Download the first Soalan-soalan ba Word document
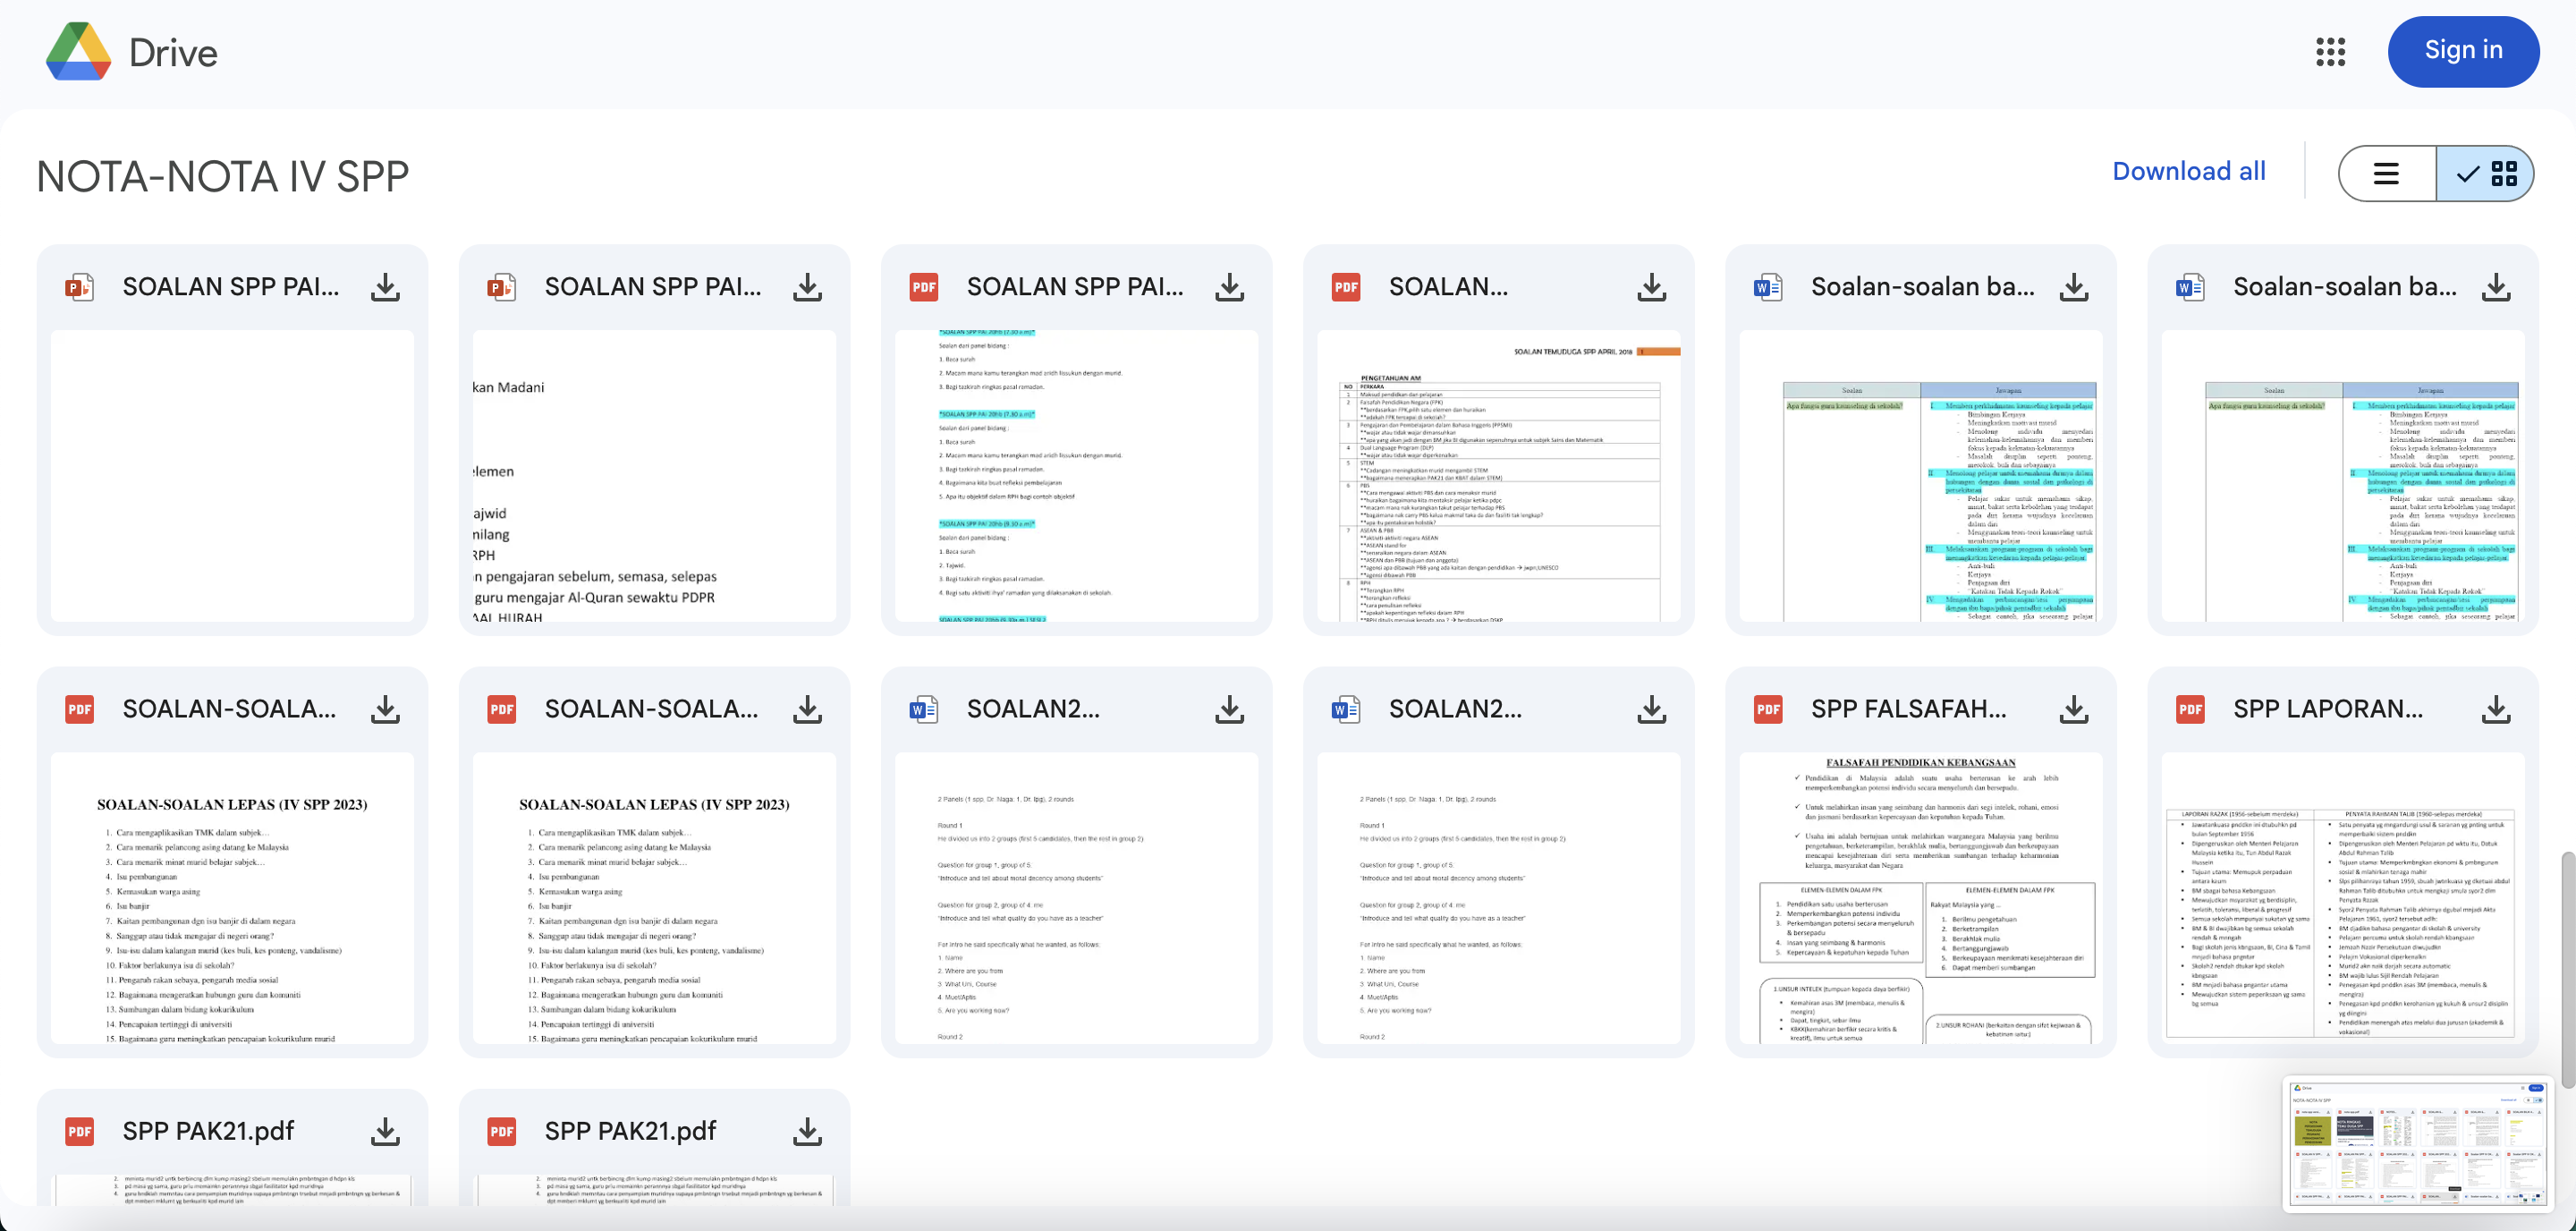 pos(2074,287)
